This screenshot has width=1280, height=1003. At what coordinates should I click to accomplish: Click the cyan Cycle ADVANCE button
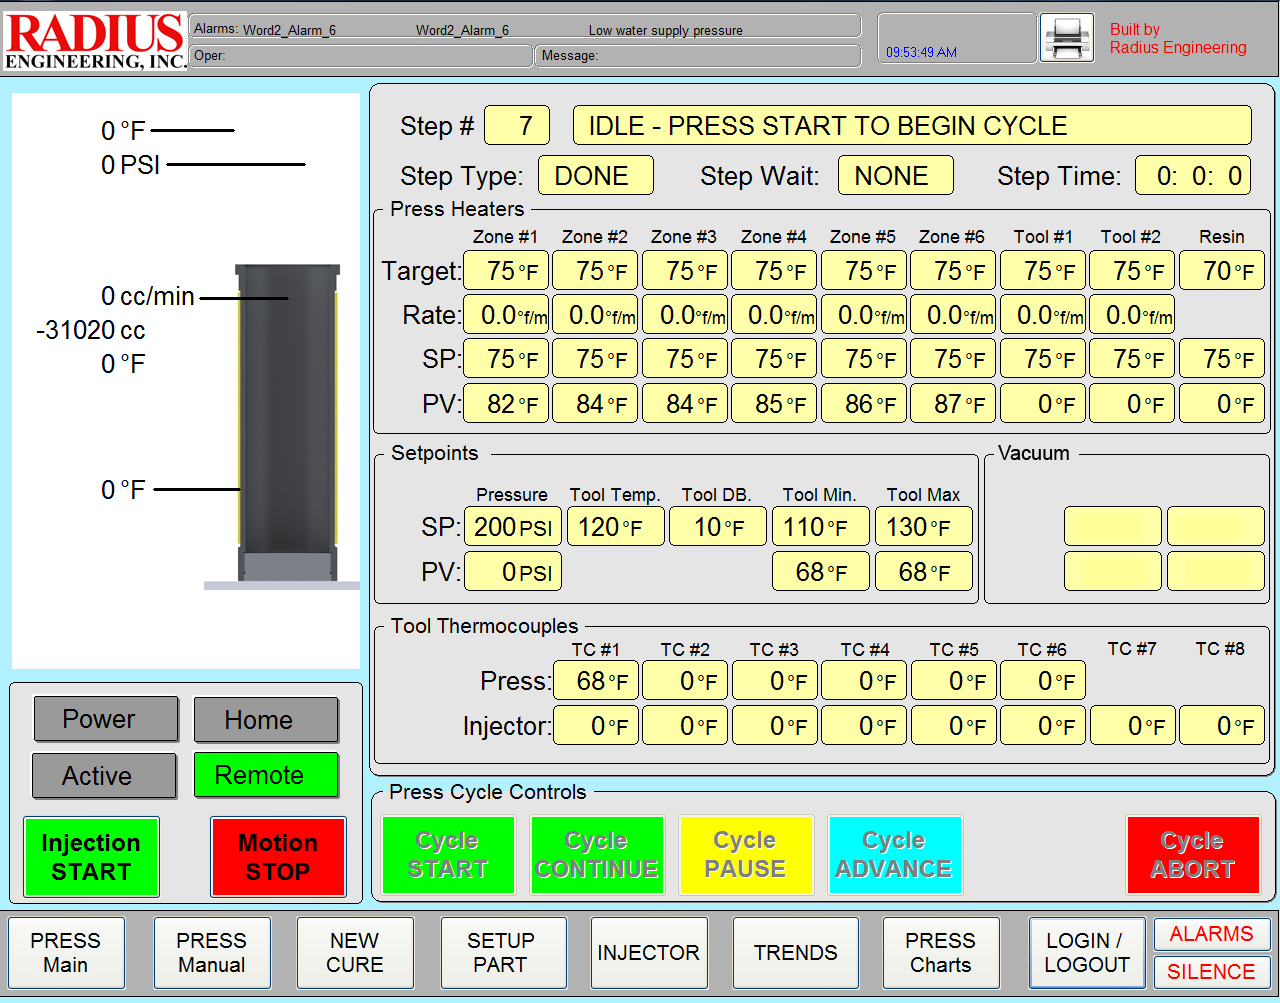(894, 855)
